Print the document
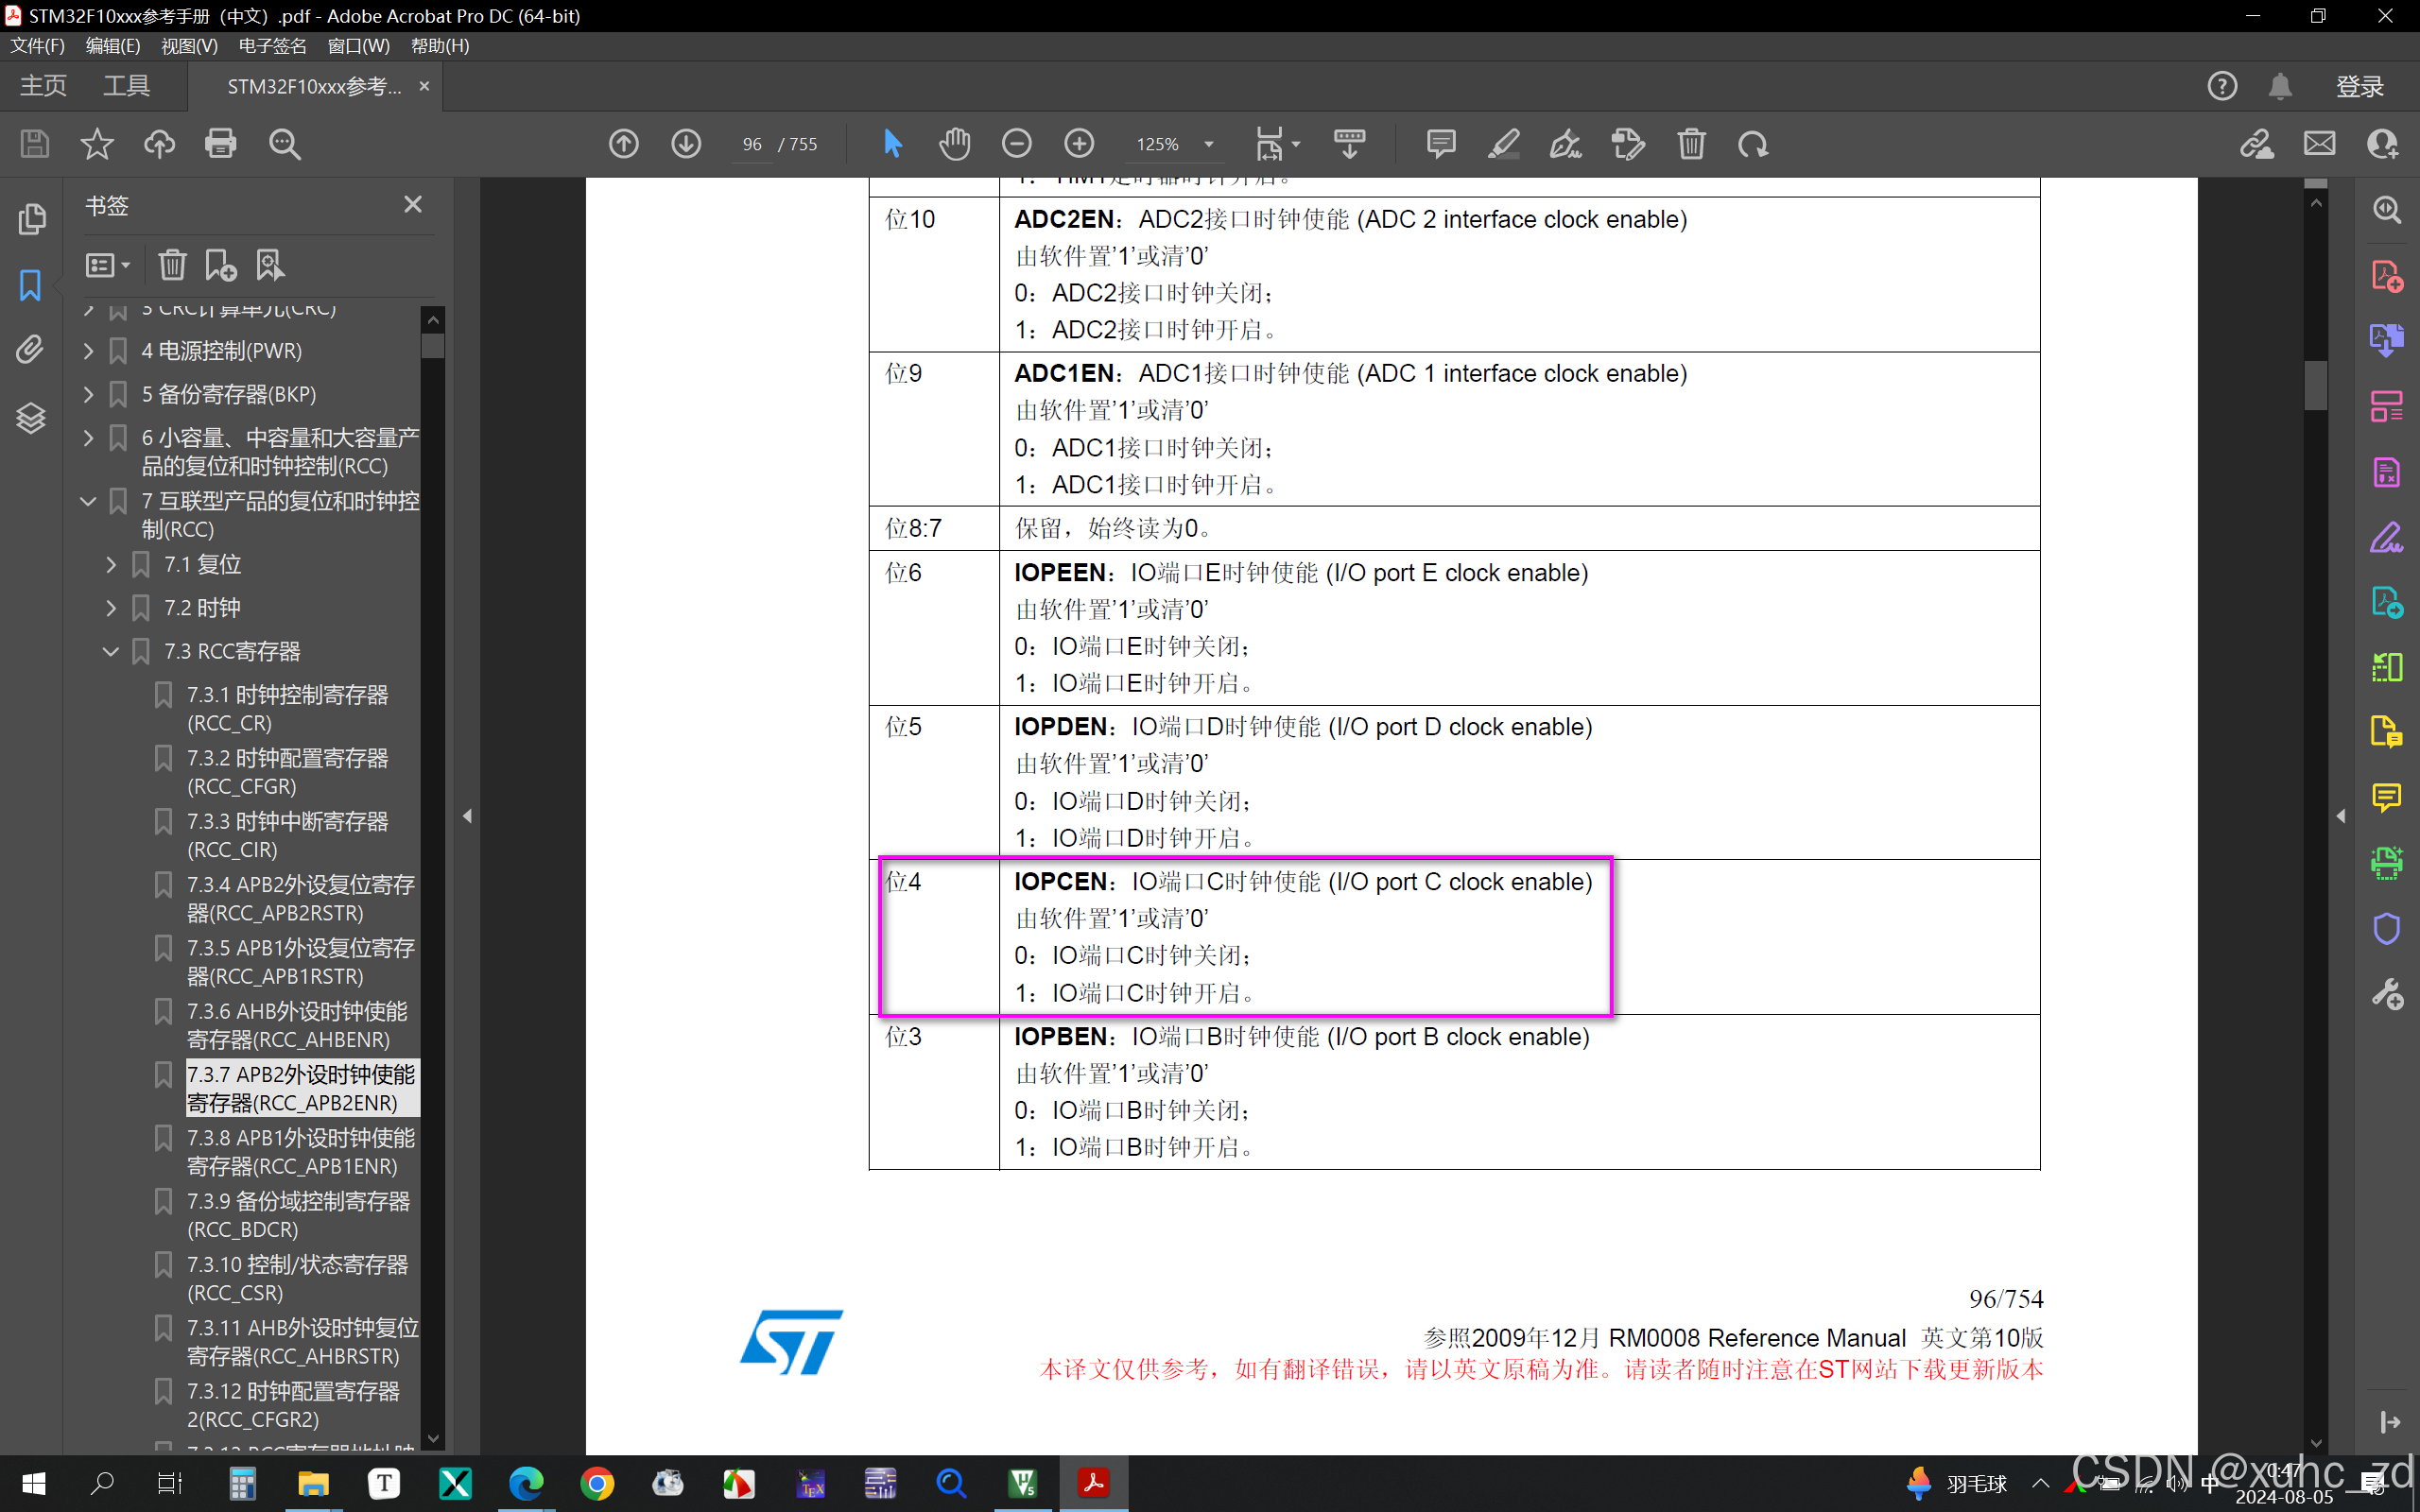The image size is (2420, 1512). pos(221,144)
